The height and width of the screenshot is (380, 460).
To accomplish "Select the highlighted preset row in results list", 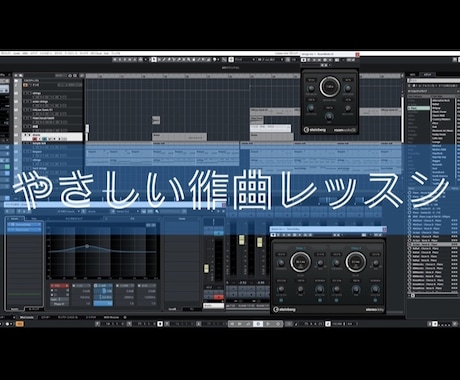I will [x=433, y=244].
